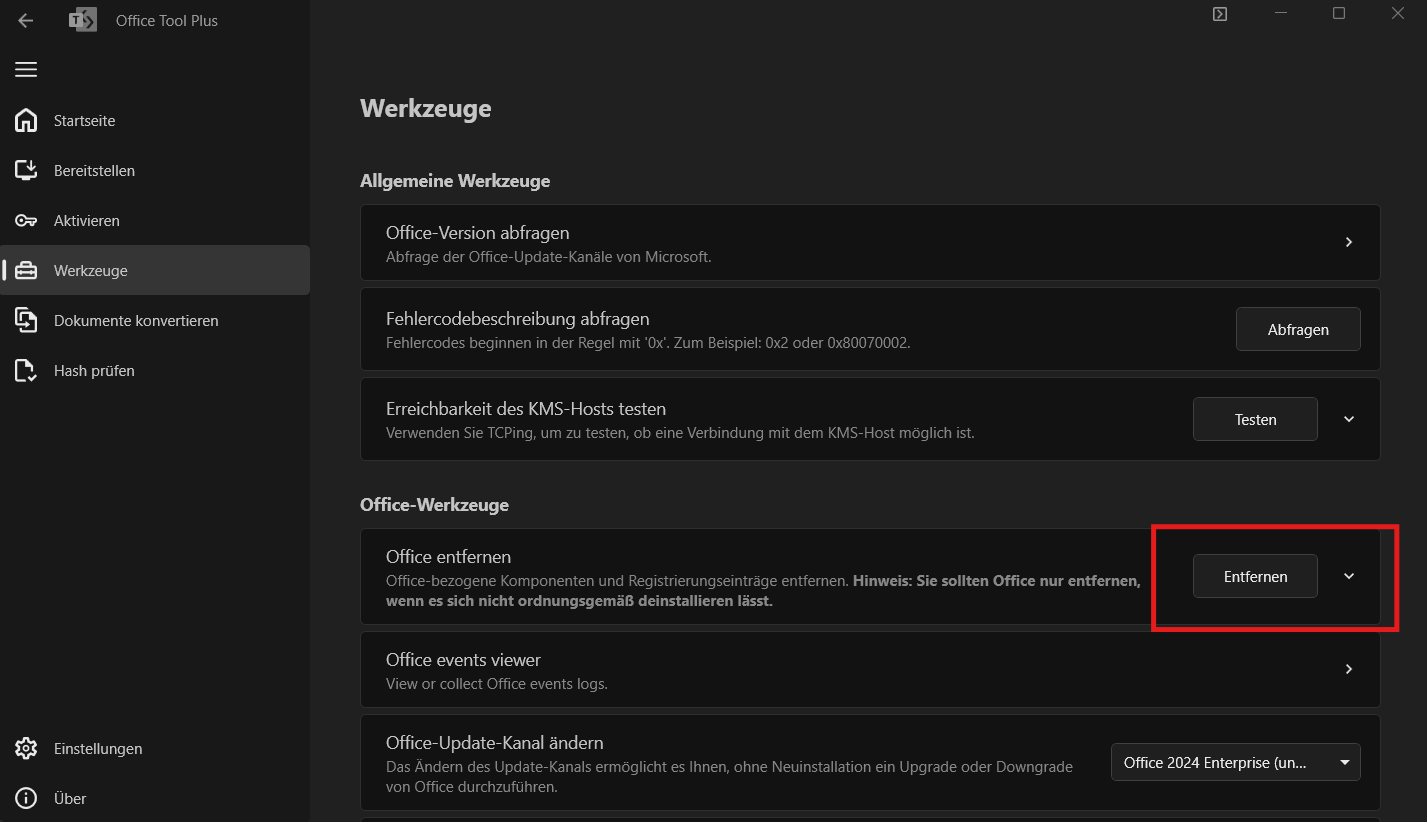
Task: Click the back arrow icon
Action: (26, 20)
